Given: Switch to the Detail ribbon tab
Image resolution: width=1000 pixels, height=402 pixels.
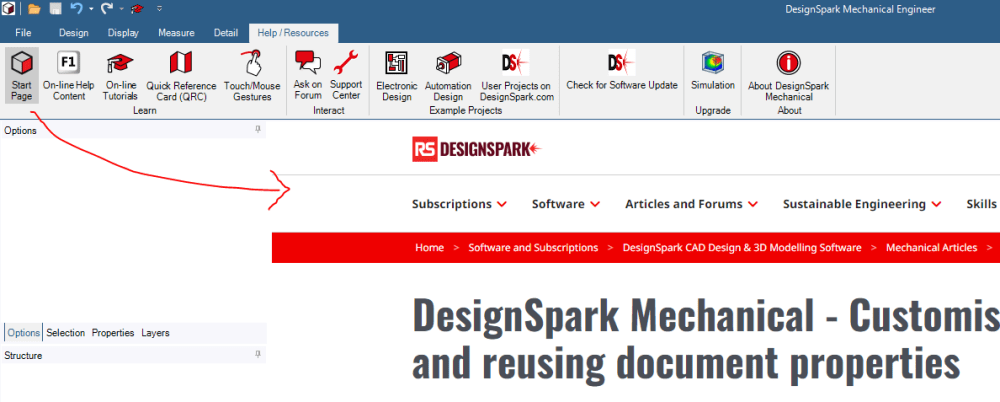Looking at the screenshot, I should pos(226,33).
